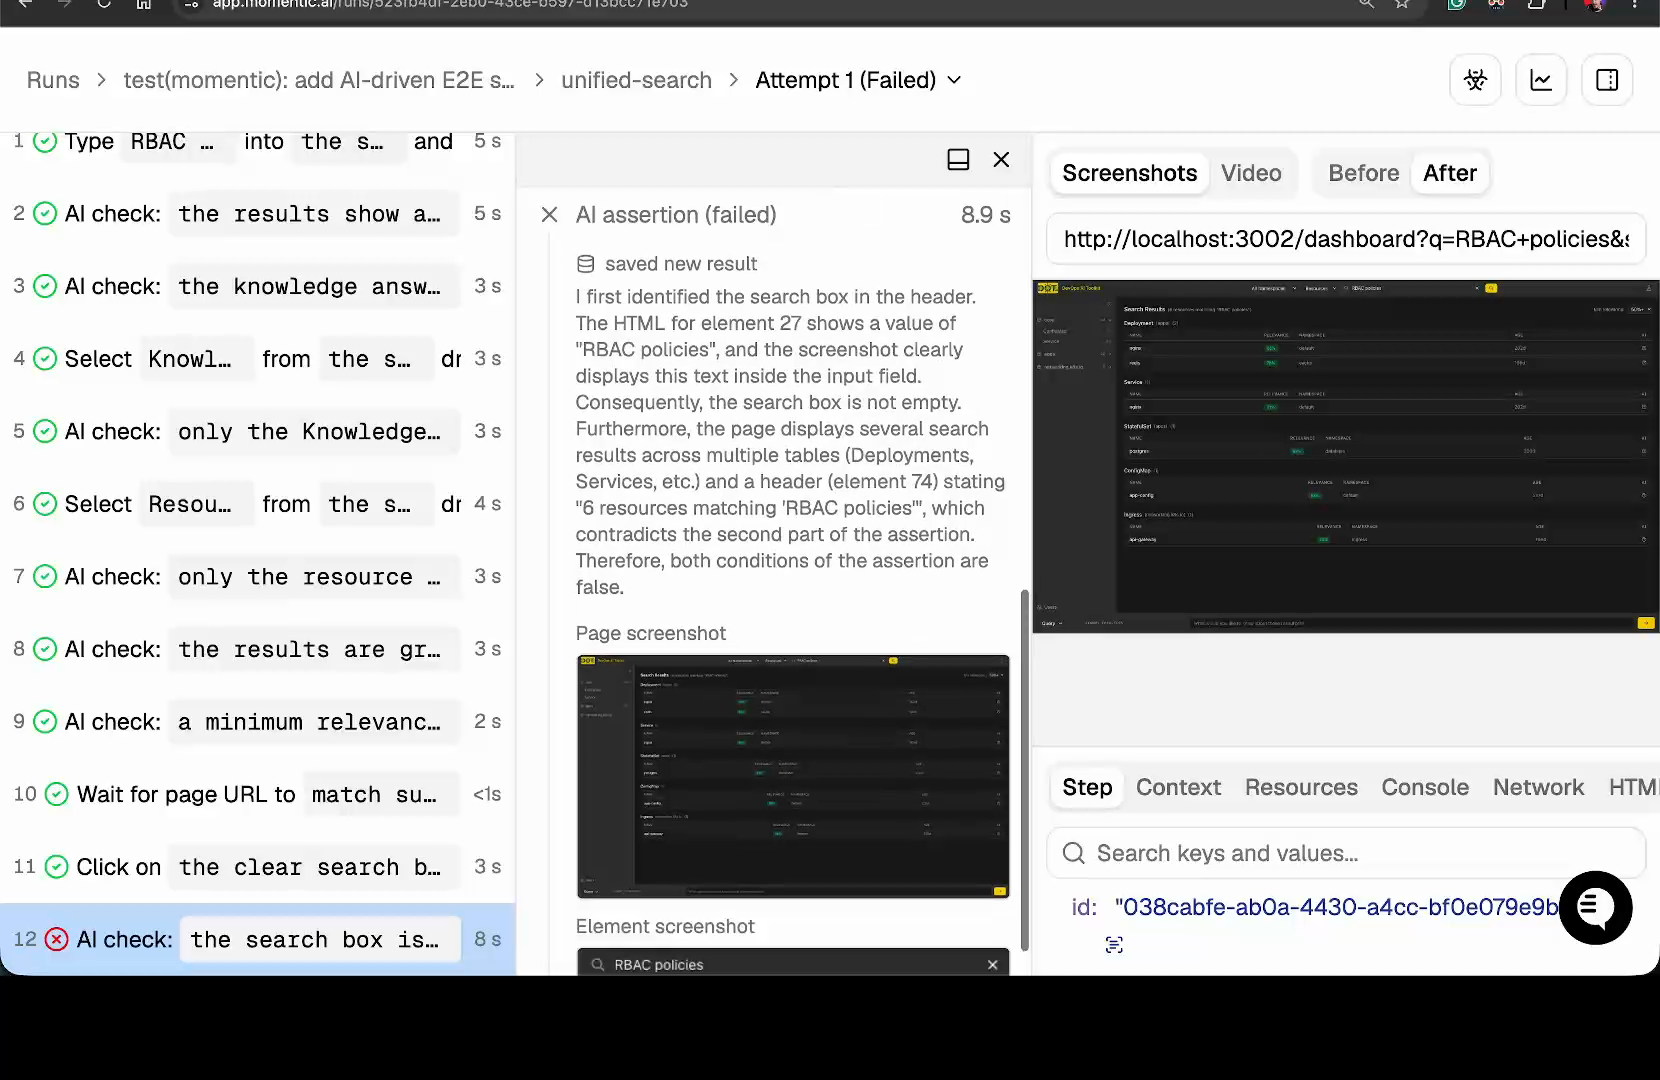
Task: Click the green check icon on step 6
Action: (x=45, y=504)
